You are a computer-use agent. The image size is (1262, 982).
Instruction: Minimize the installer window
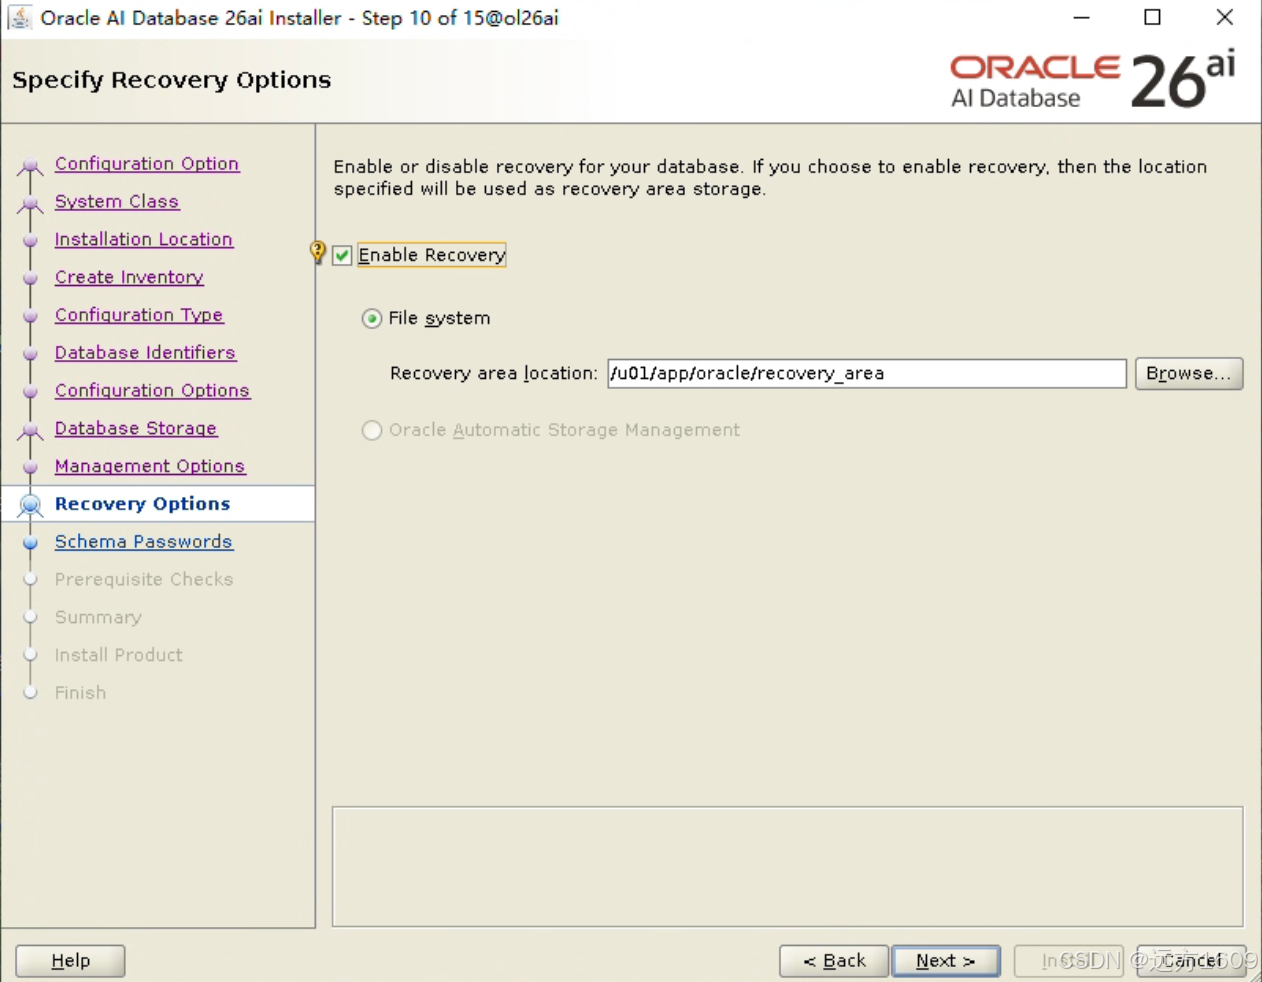click(1081, 17)
